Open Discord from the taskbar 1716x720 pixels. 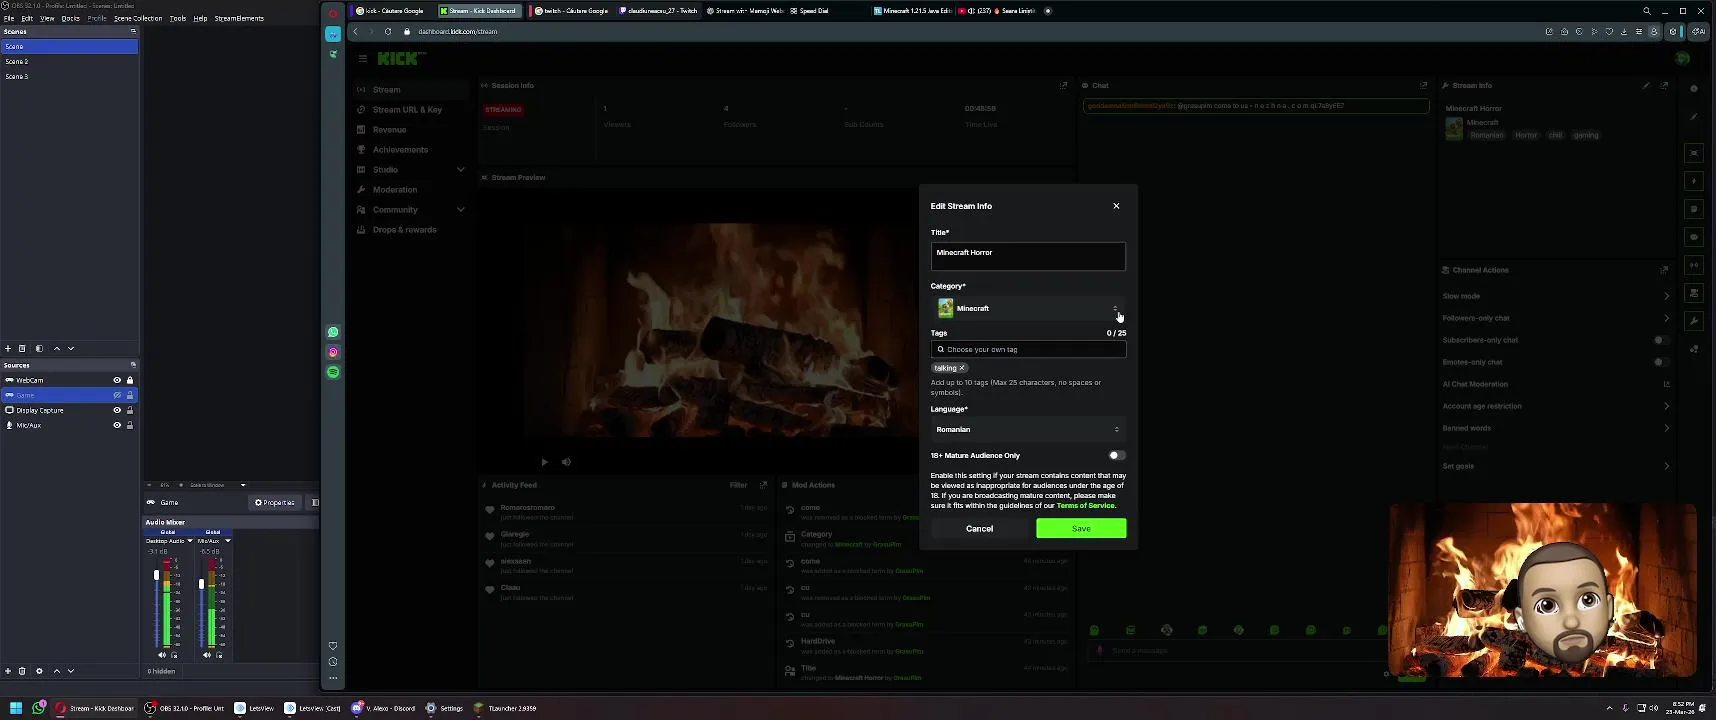click(x=384, y=708)
